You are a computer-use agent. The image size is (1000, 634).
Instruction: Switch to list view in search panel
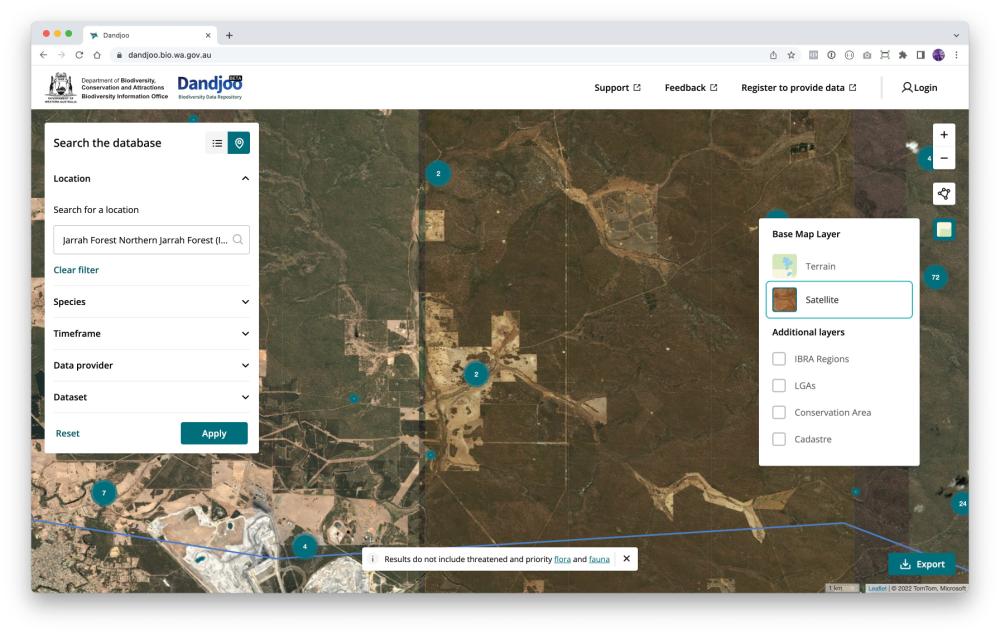tap(217, 144)
